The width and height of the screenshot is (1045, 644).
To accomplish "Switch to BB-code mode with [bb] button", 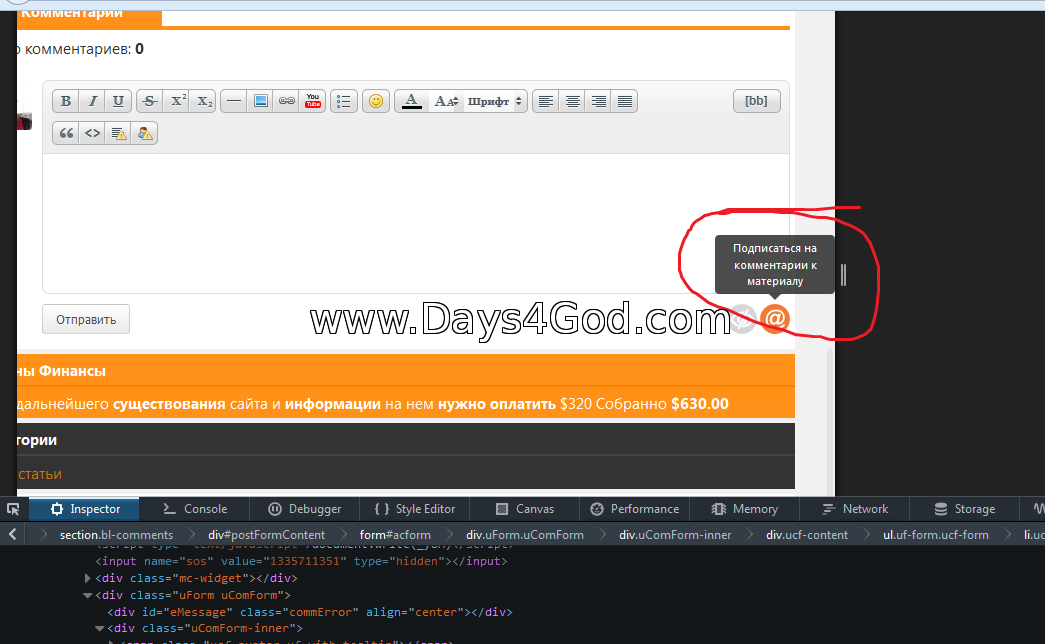I will 756,101.
